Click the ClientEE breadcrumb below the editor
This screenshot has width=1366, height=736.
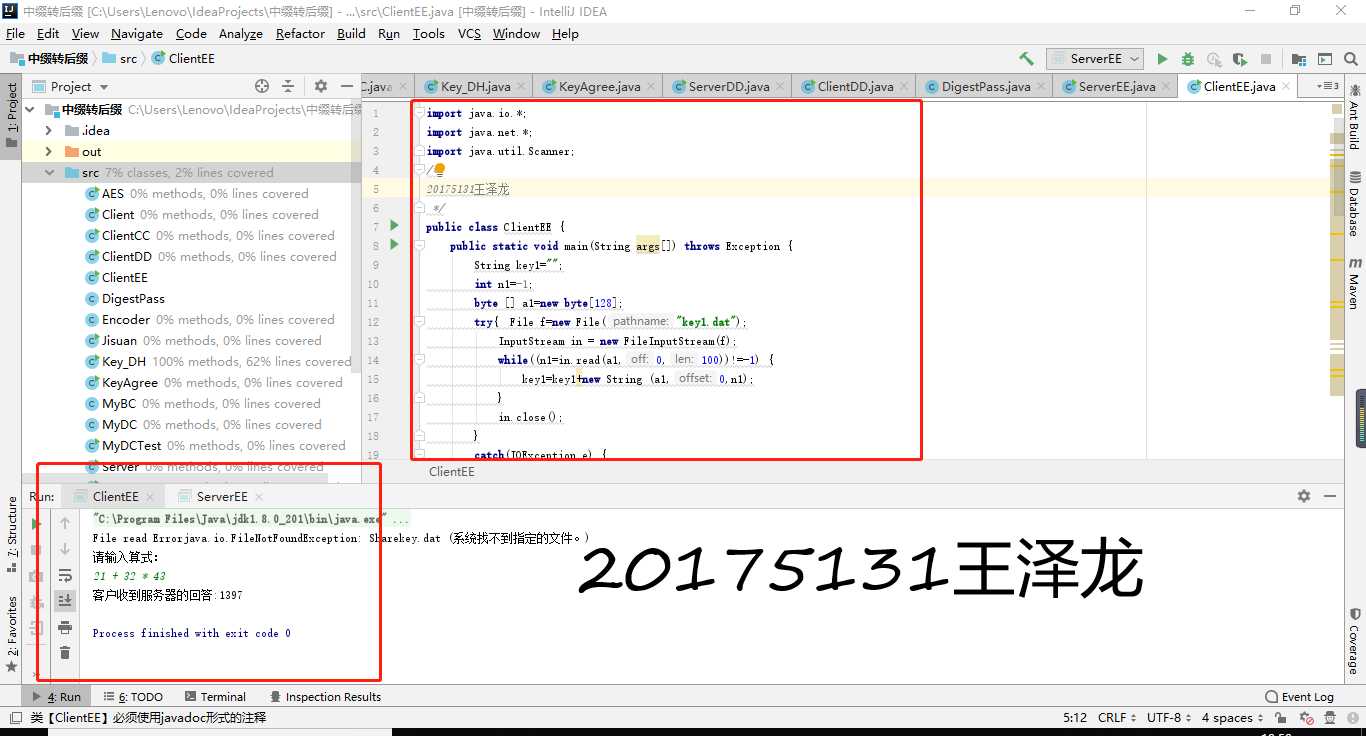coord(451,472)
